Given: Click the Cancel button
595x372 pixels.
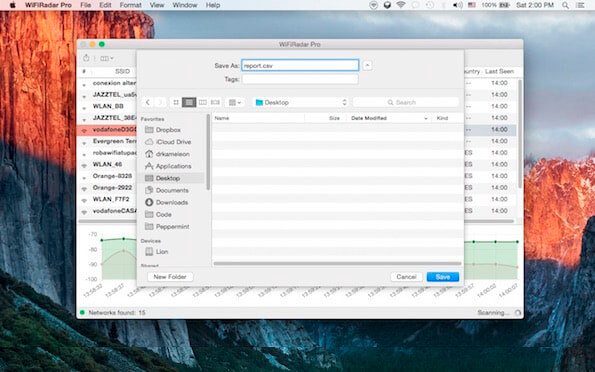Looking at the screenshot, I should click(406, 277).
